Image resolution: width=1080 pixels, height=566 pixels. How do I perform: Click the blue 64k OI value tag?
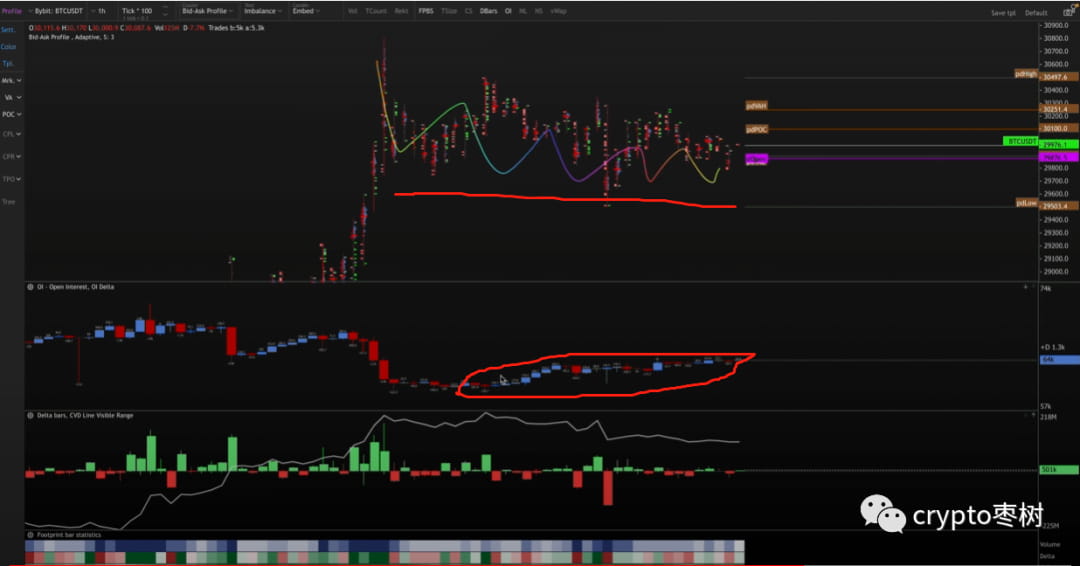point(1059,360)
